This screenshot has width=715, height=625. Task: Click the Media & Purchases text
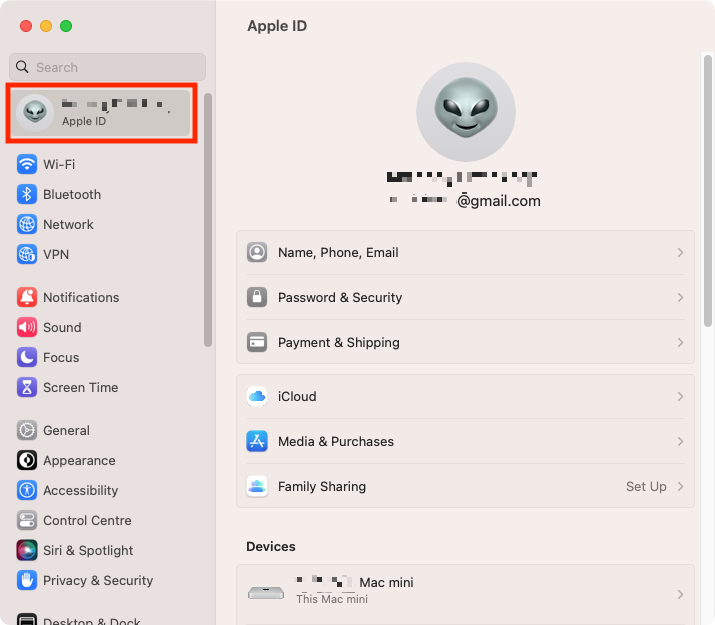(336, 442)
